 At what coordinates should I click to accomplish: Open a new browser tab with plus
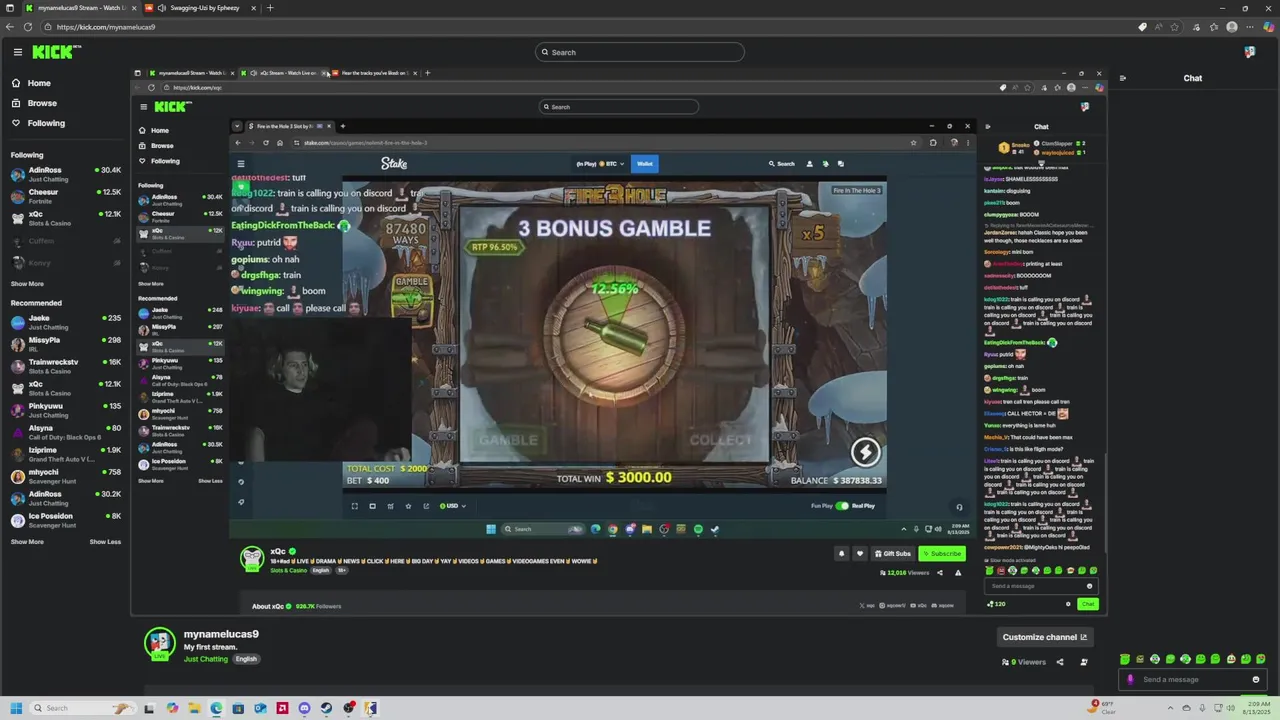click(269, 8)
